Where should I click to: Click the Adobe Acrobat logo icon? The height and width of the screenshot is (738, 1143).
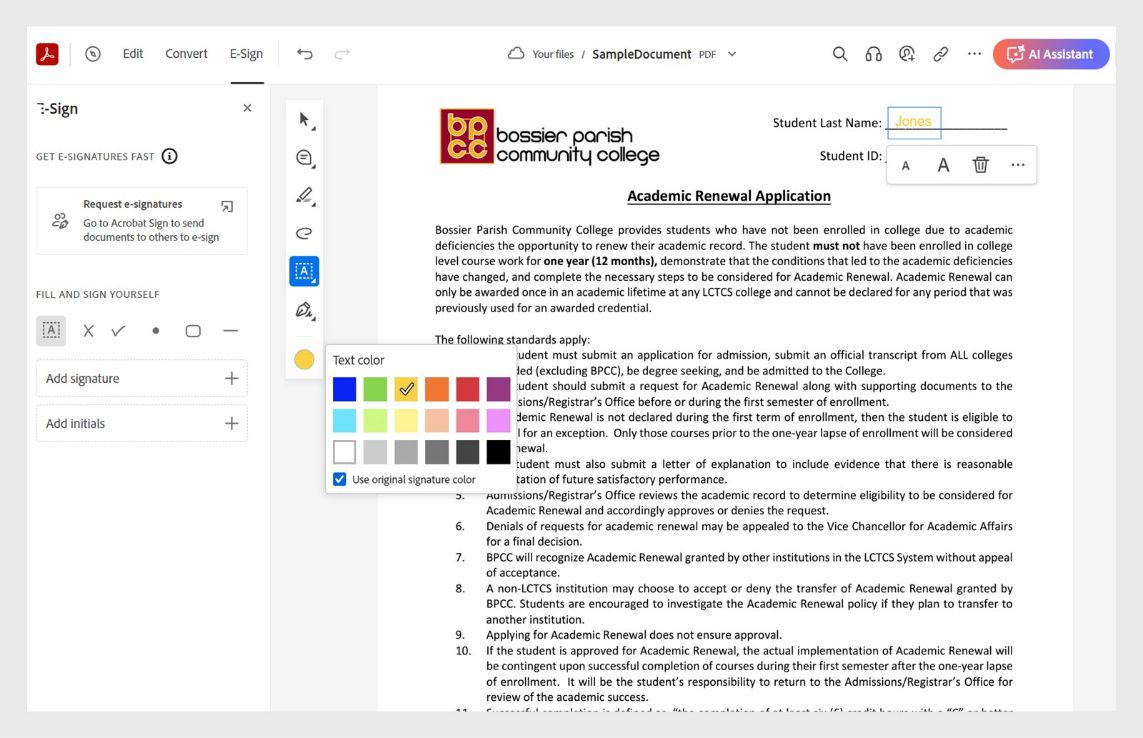47,54
